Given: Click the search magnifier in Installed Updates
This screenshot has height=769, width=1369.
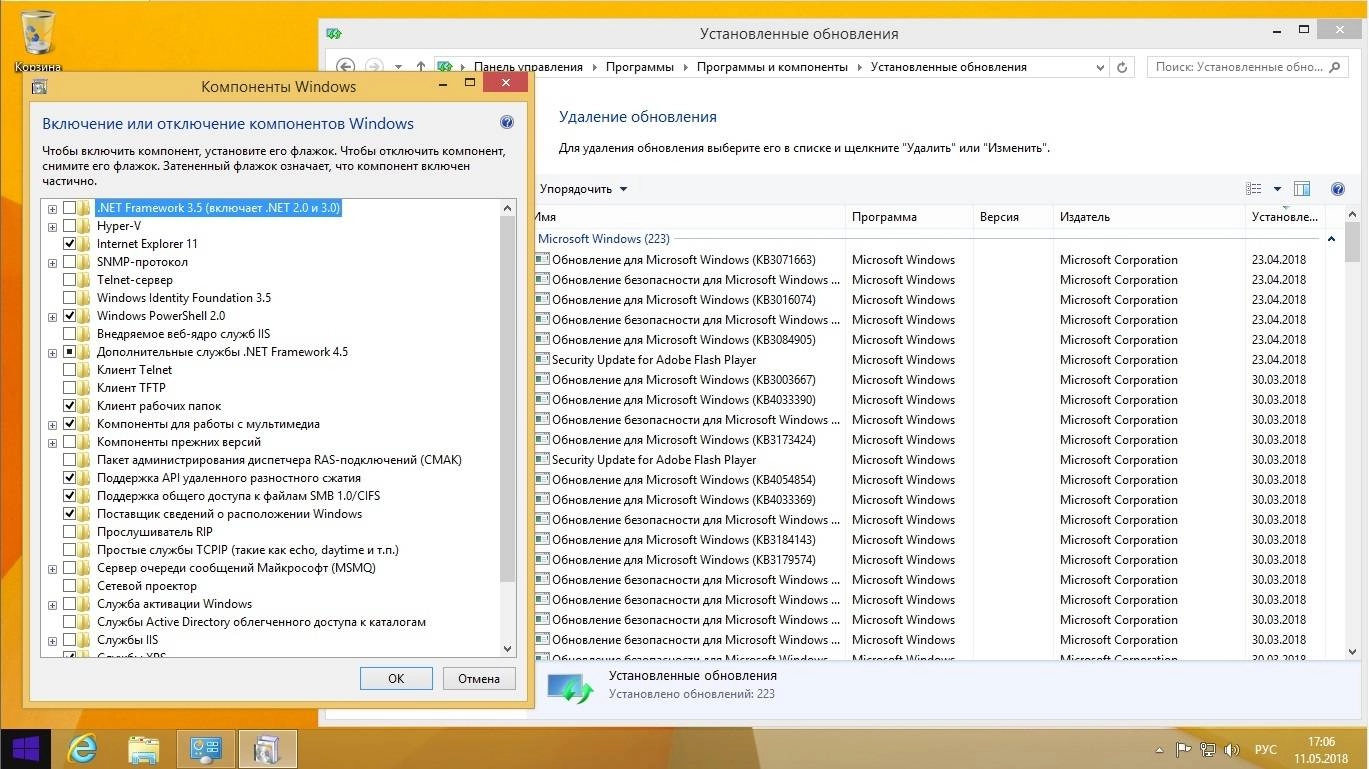Looking at the screenshot, I should 1334,67.
